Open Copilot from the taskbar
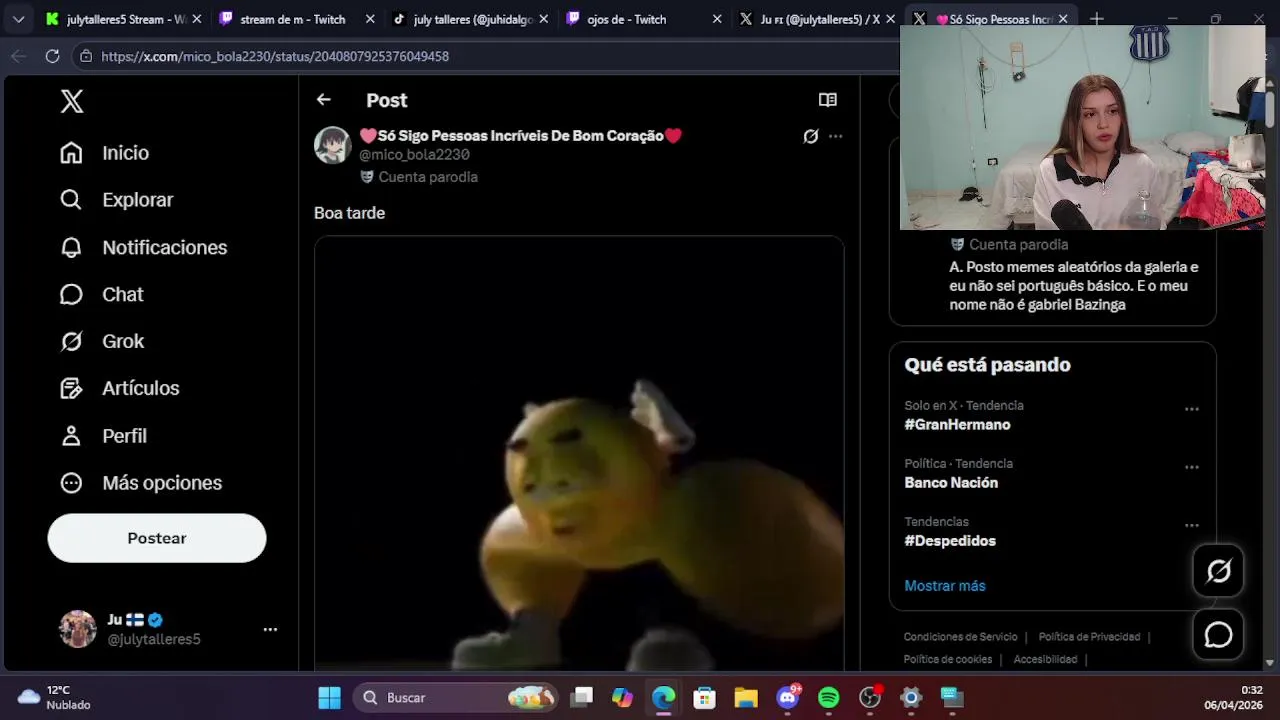This screenshot has width=1280, height=720. pyautogui.click(x=623, y=697)
